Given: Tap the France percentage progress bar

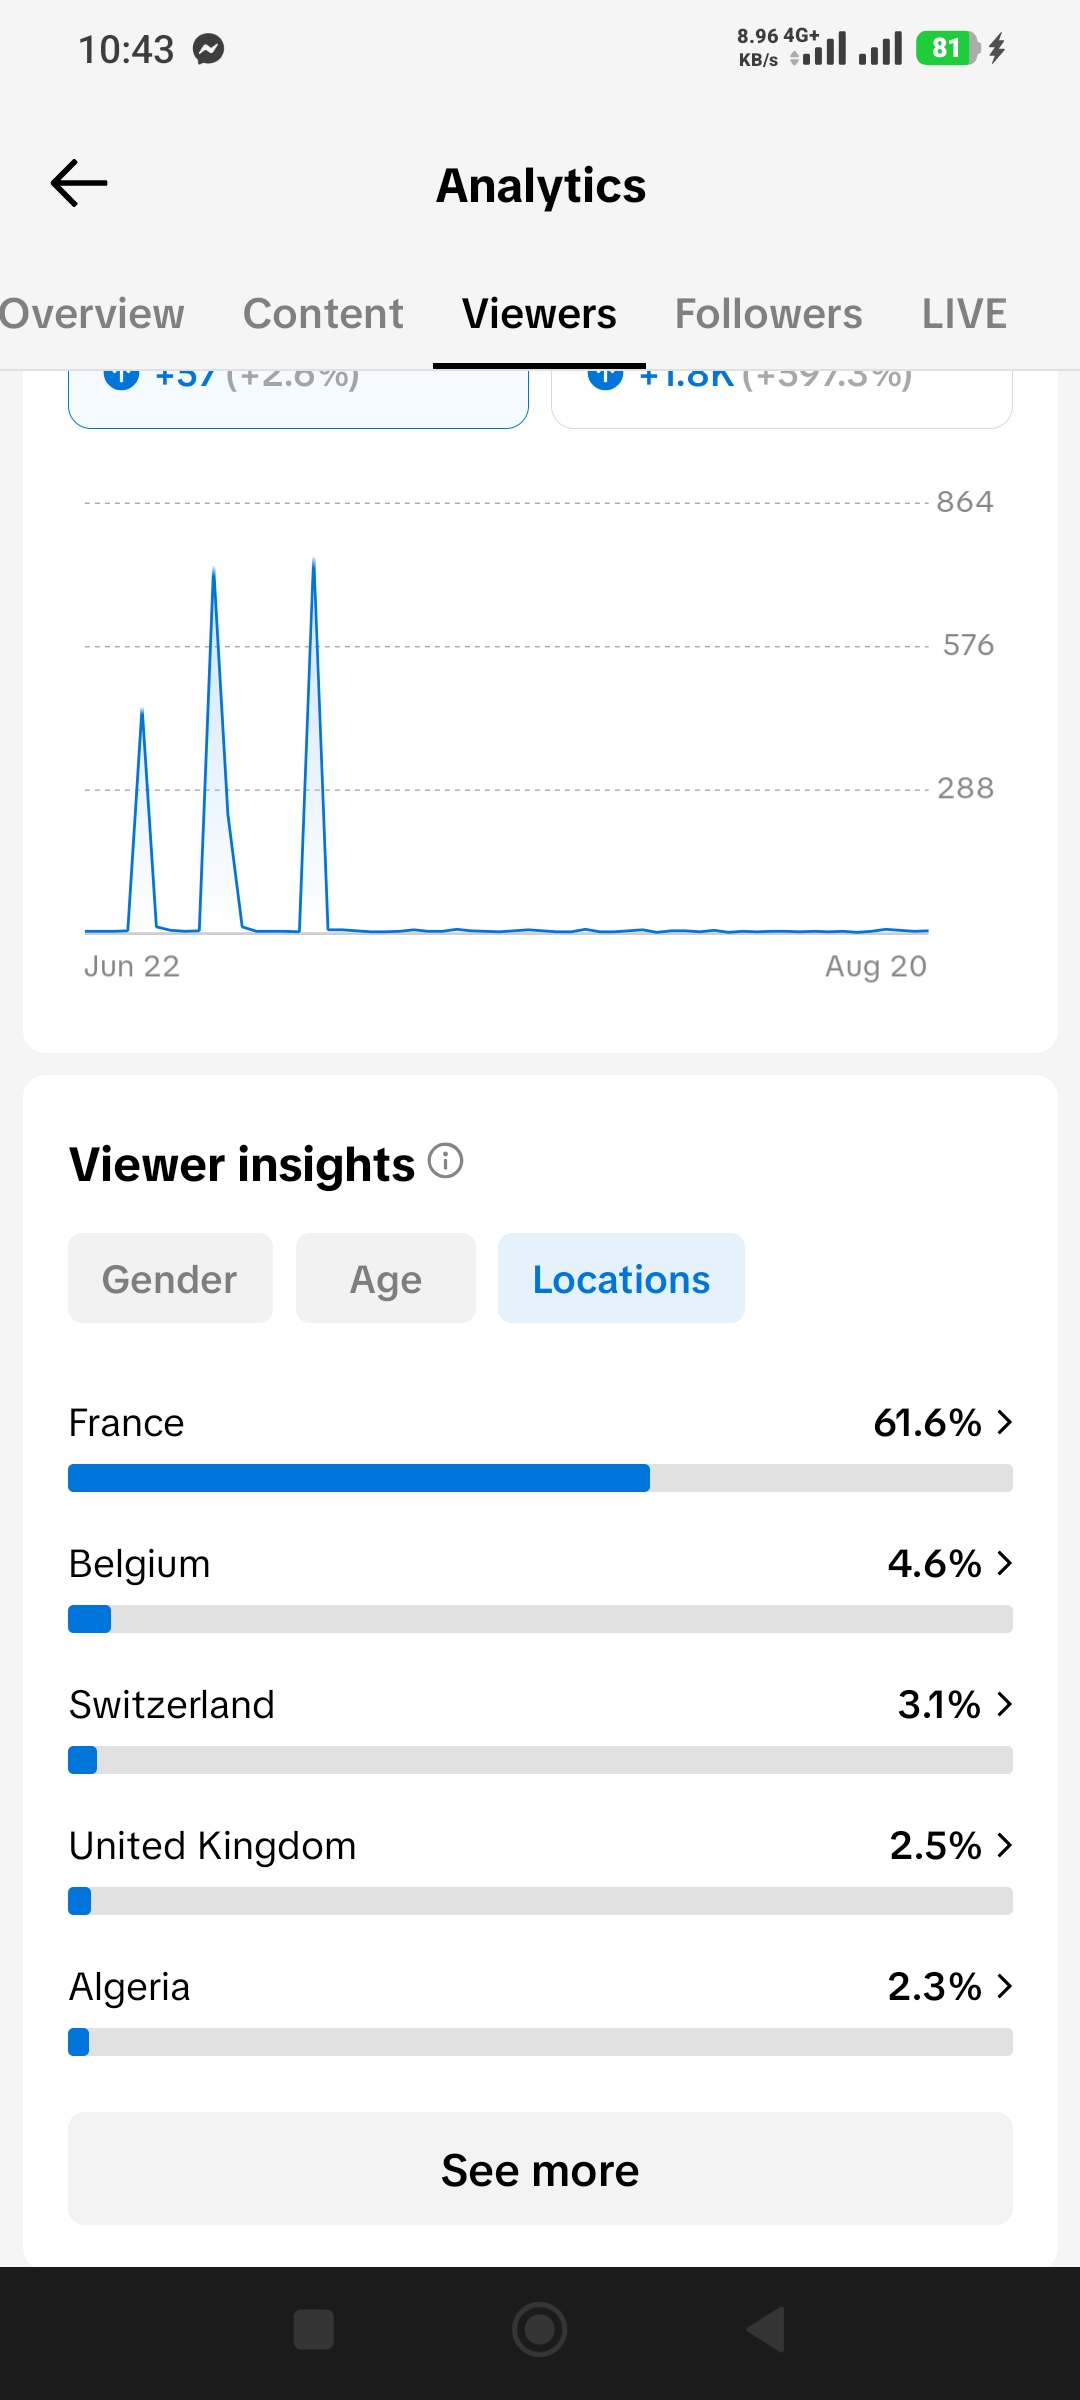Looking at the screenshot, I should [x=540, y=1478].
